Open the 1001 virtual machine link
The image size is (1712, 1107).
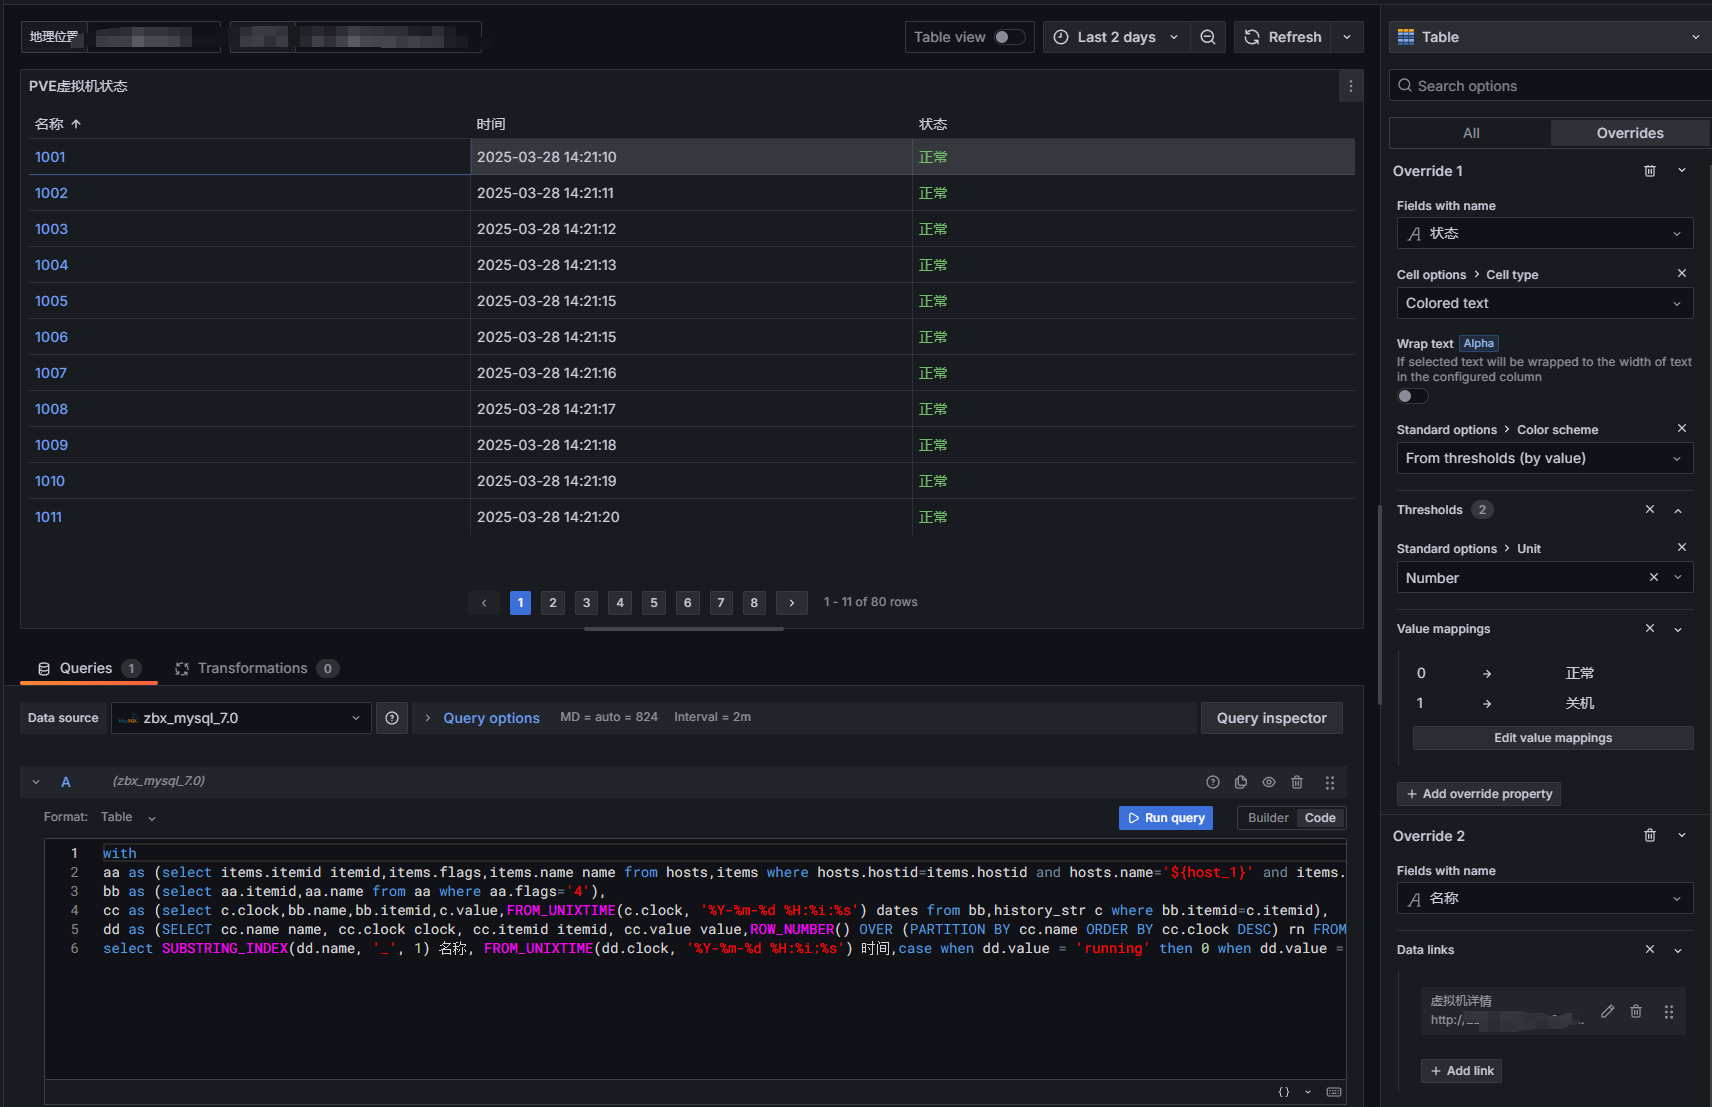point(50,157)
